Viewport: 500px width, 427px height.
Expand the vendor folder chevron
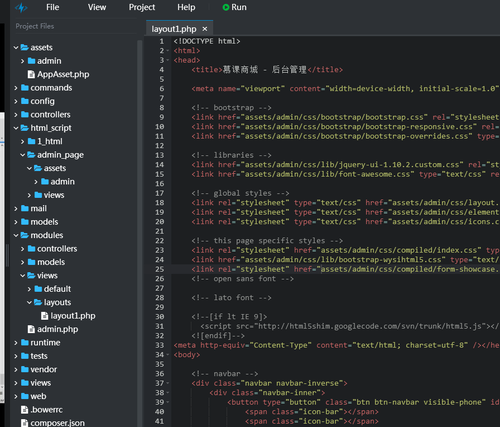point(16,370)
